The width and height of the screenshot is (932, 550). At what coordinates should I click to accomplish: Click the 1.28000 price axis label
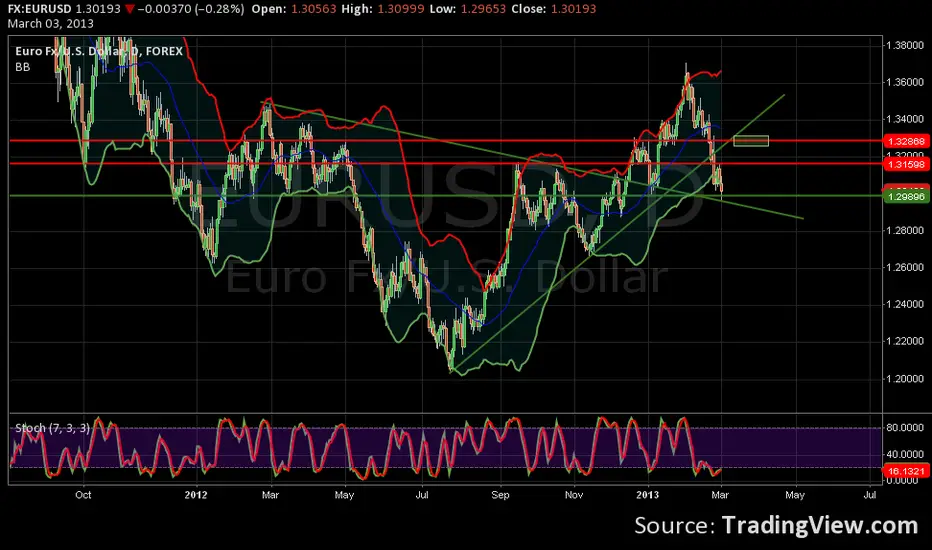[x=905, y=230]
